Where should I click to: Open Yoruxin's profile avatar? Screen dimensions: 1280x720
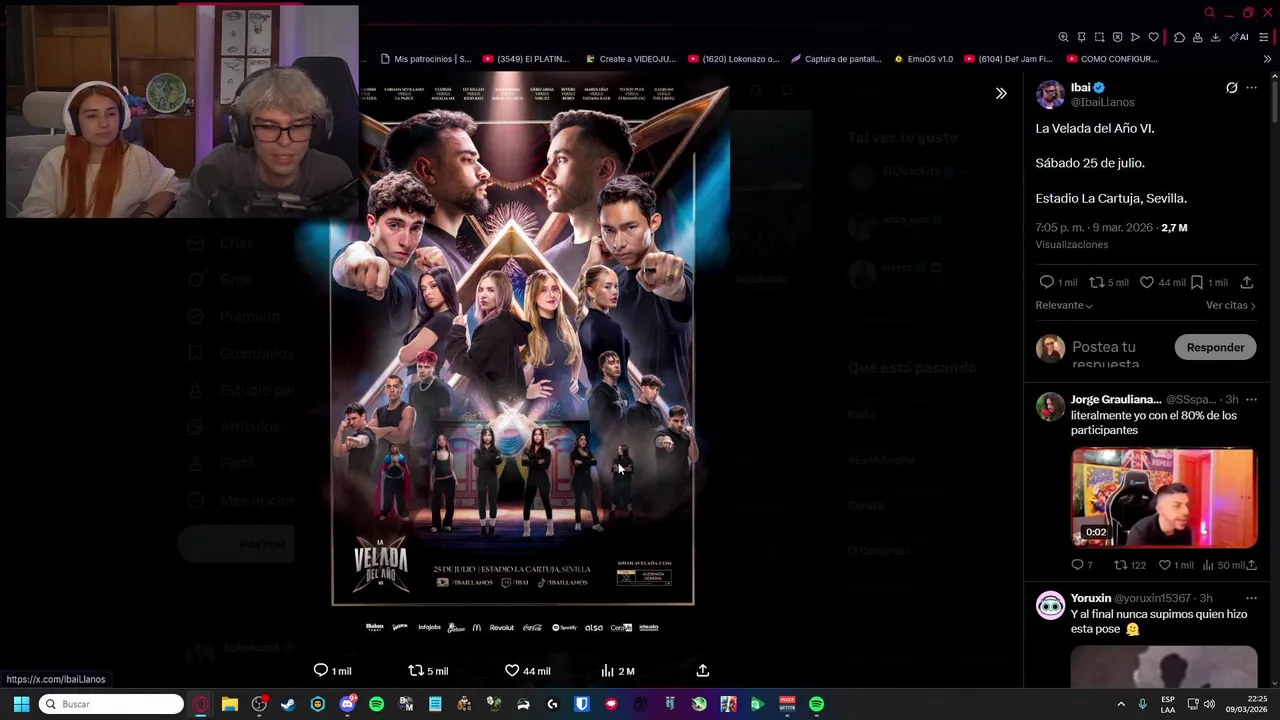1050,606
